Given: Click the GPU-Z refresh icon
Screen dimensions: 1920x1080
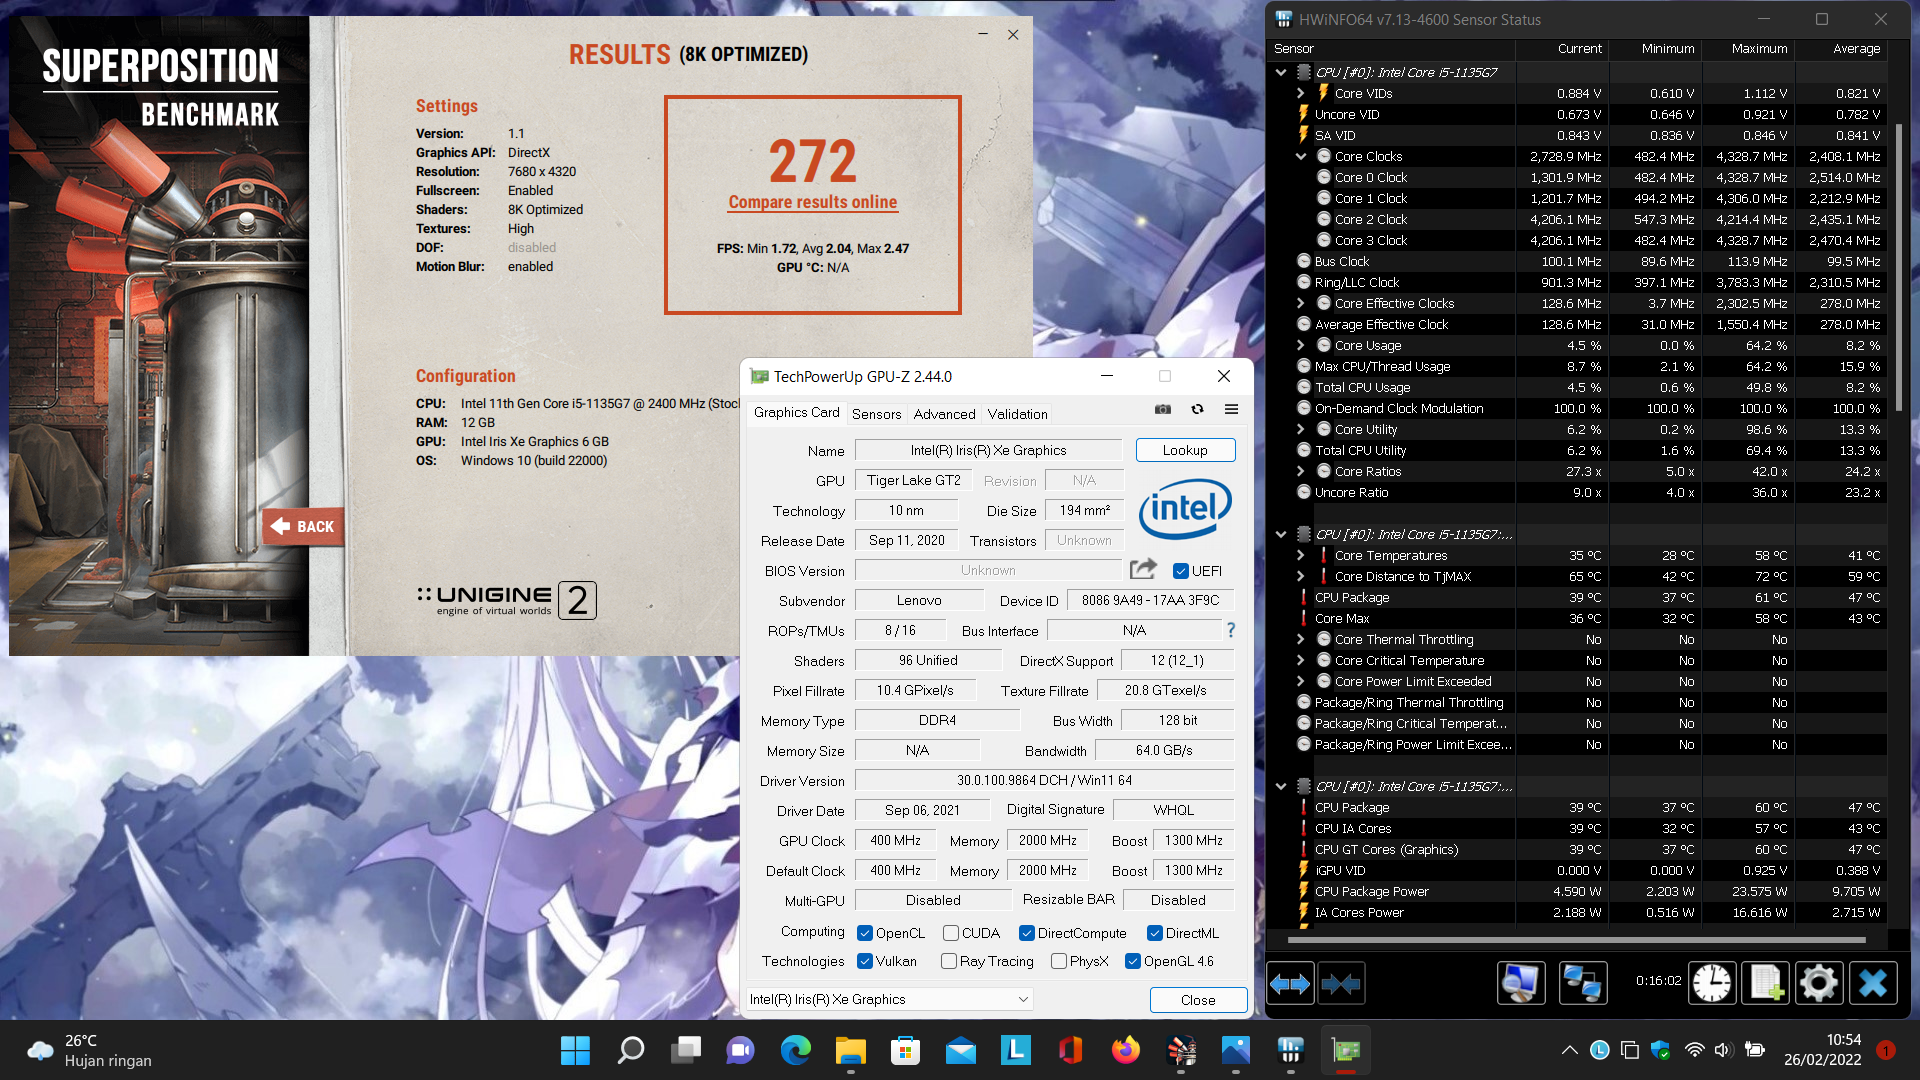Looking at the screenshot, I should (x=1197, y=409).
